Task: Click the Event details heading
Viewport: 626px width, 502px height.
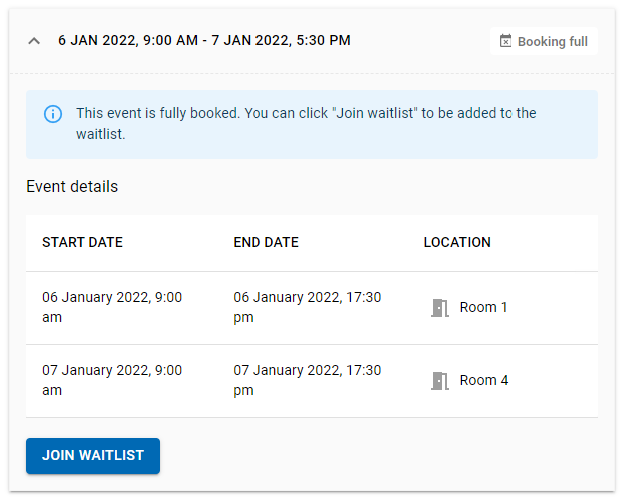Action: point(72,187)
